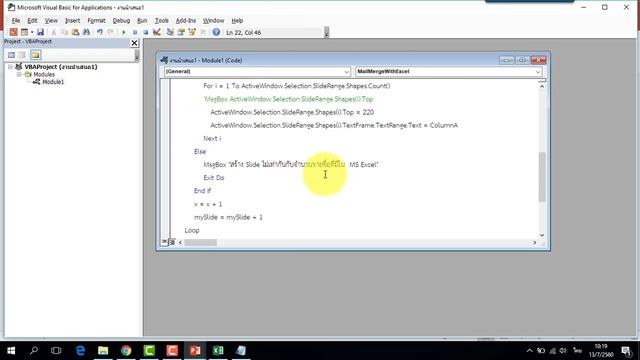Open the View menu

(51, 20)
